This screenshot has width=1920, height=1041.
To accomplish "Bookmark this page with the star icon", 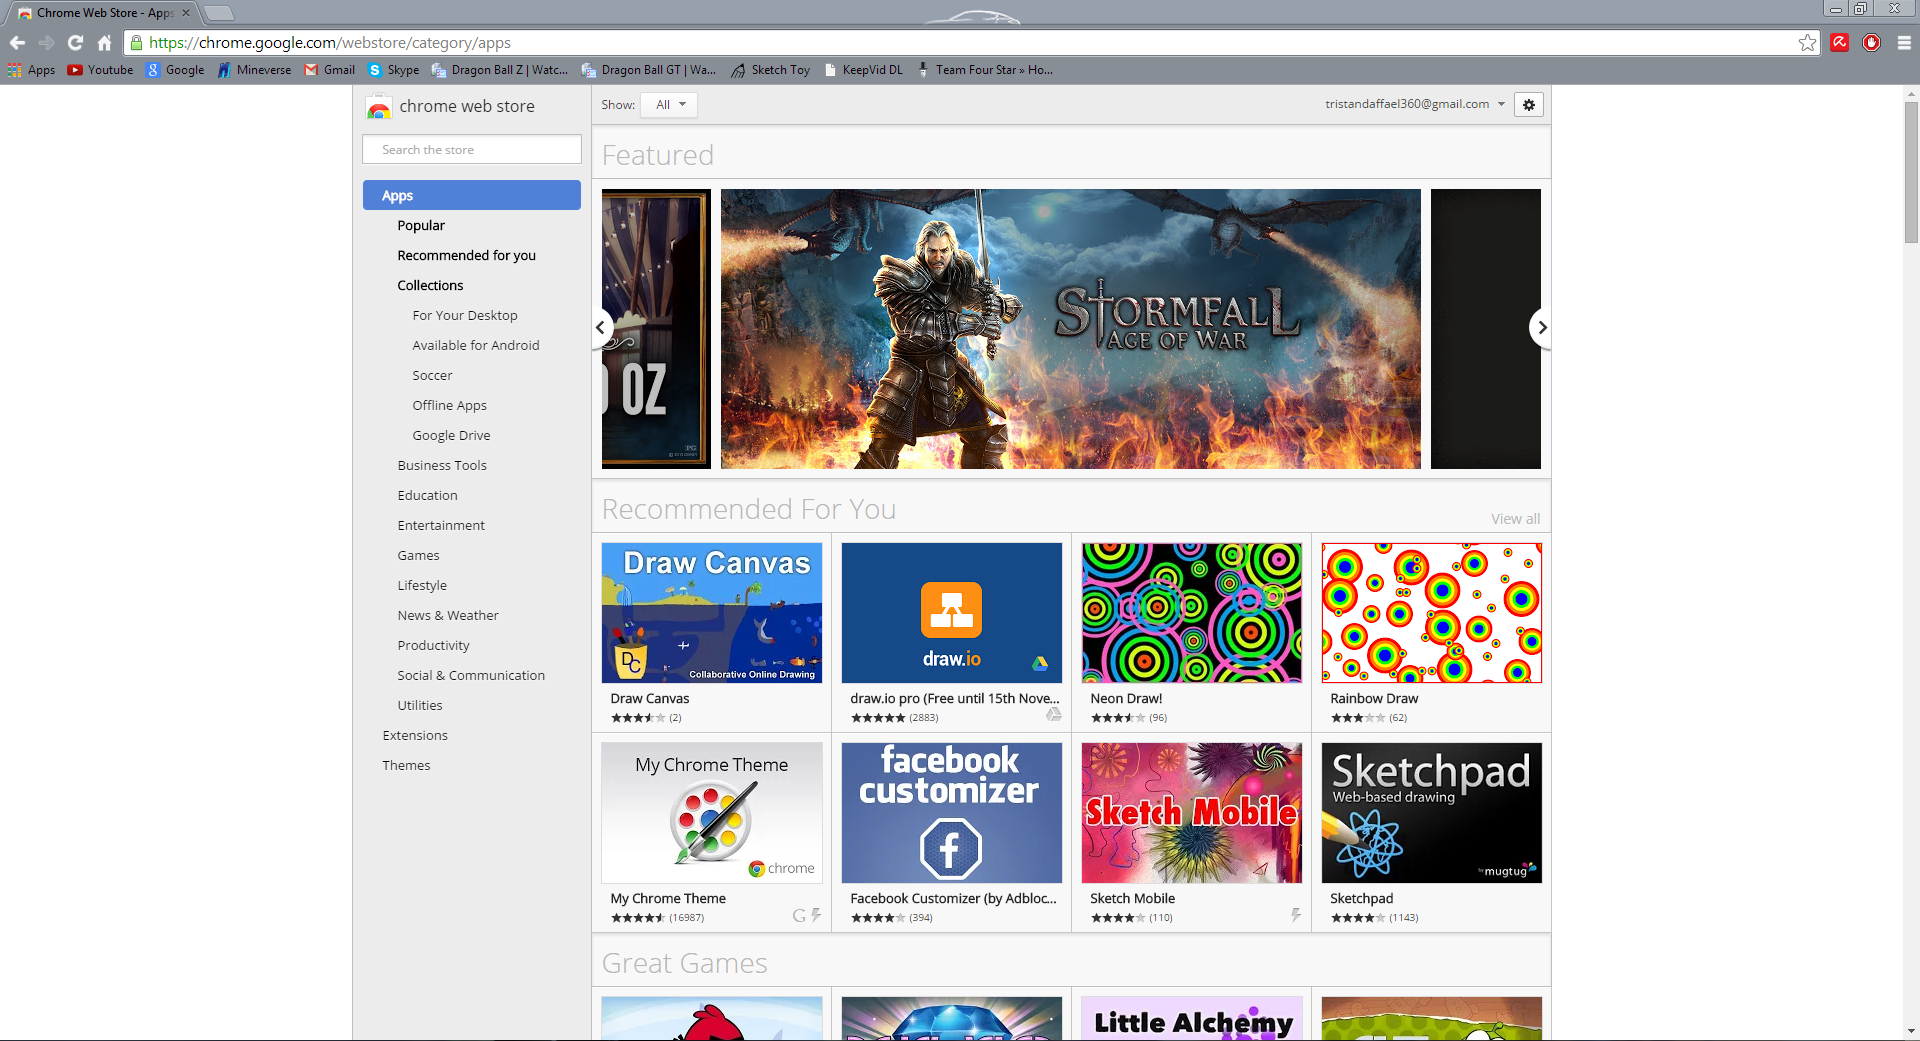I will click(1807, 43).
